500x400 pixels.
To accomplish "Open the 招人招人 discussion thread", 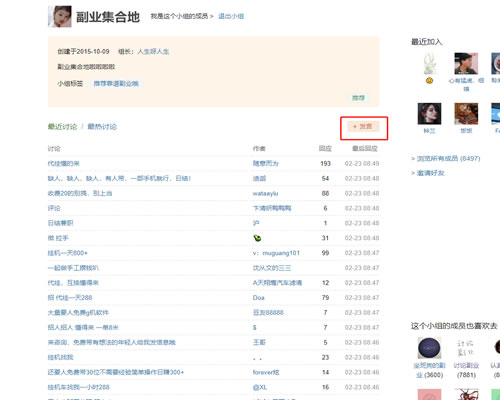I will [x=83, y=328].
